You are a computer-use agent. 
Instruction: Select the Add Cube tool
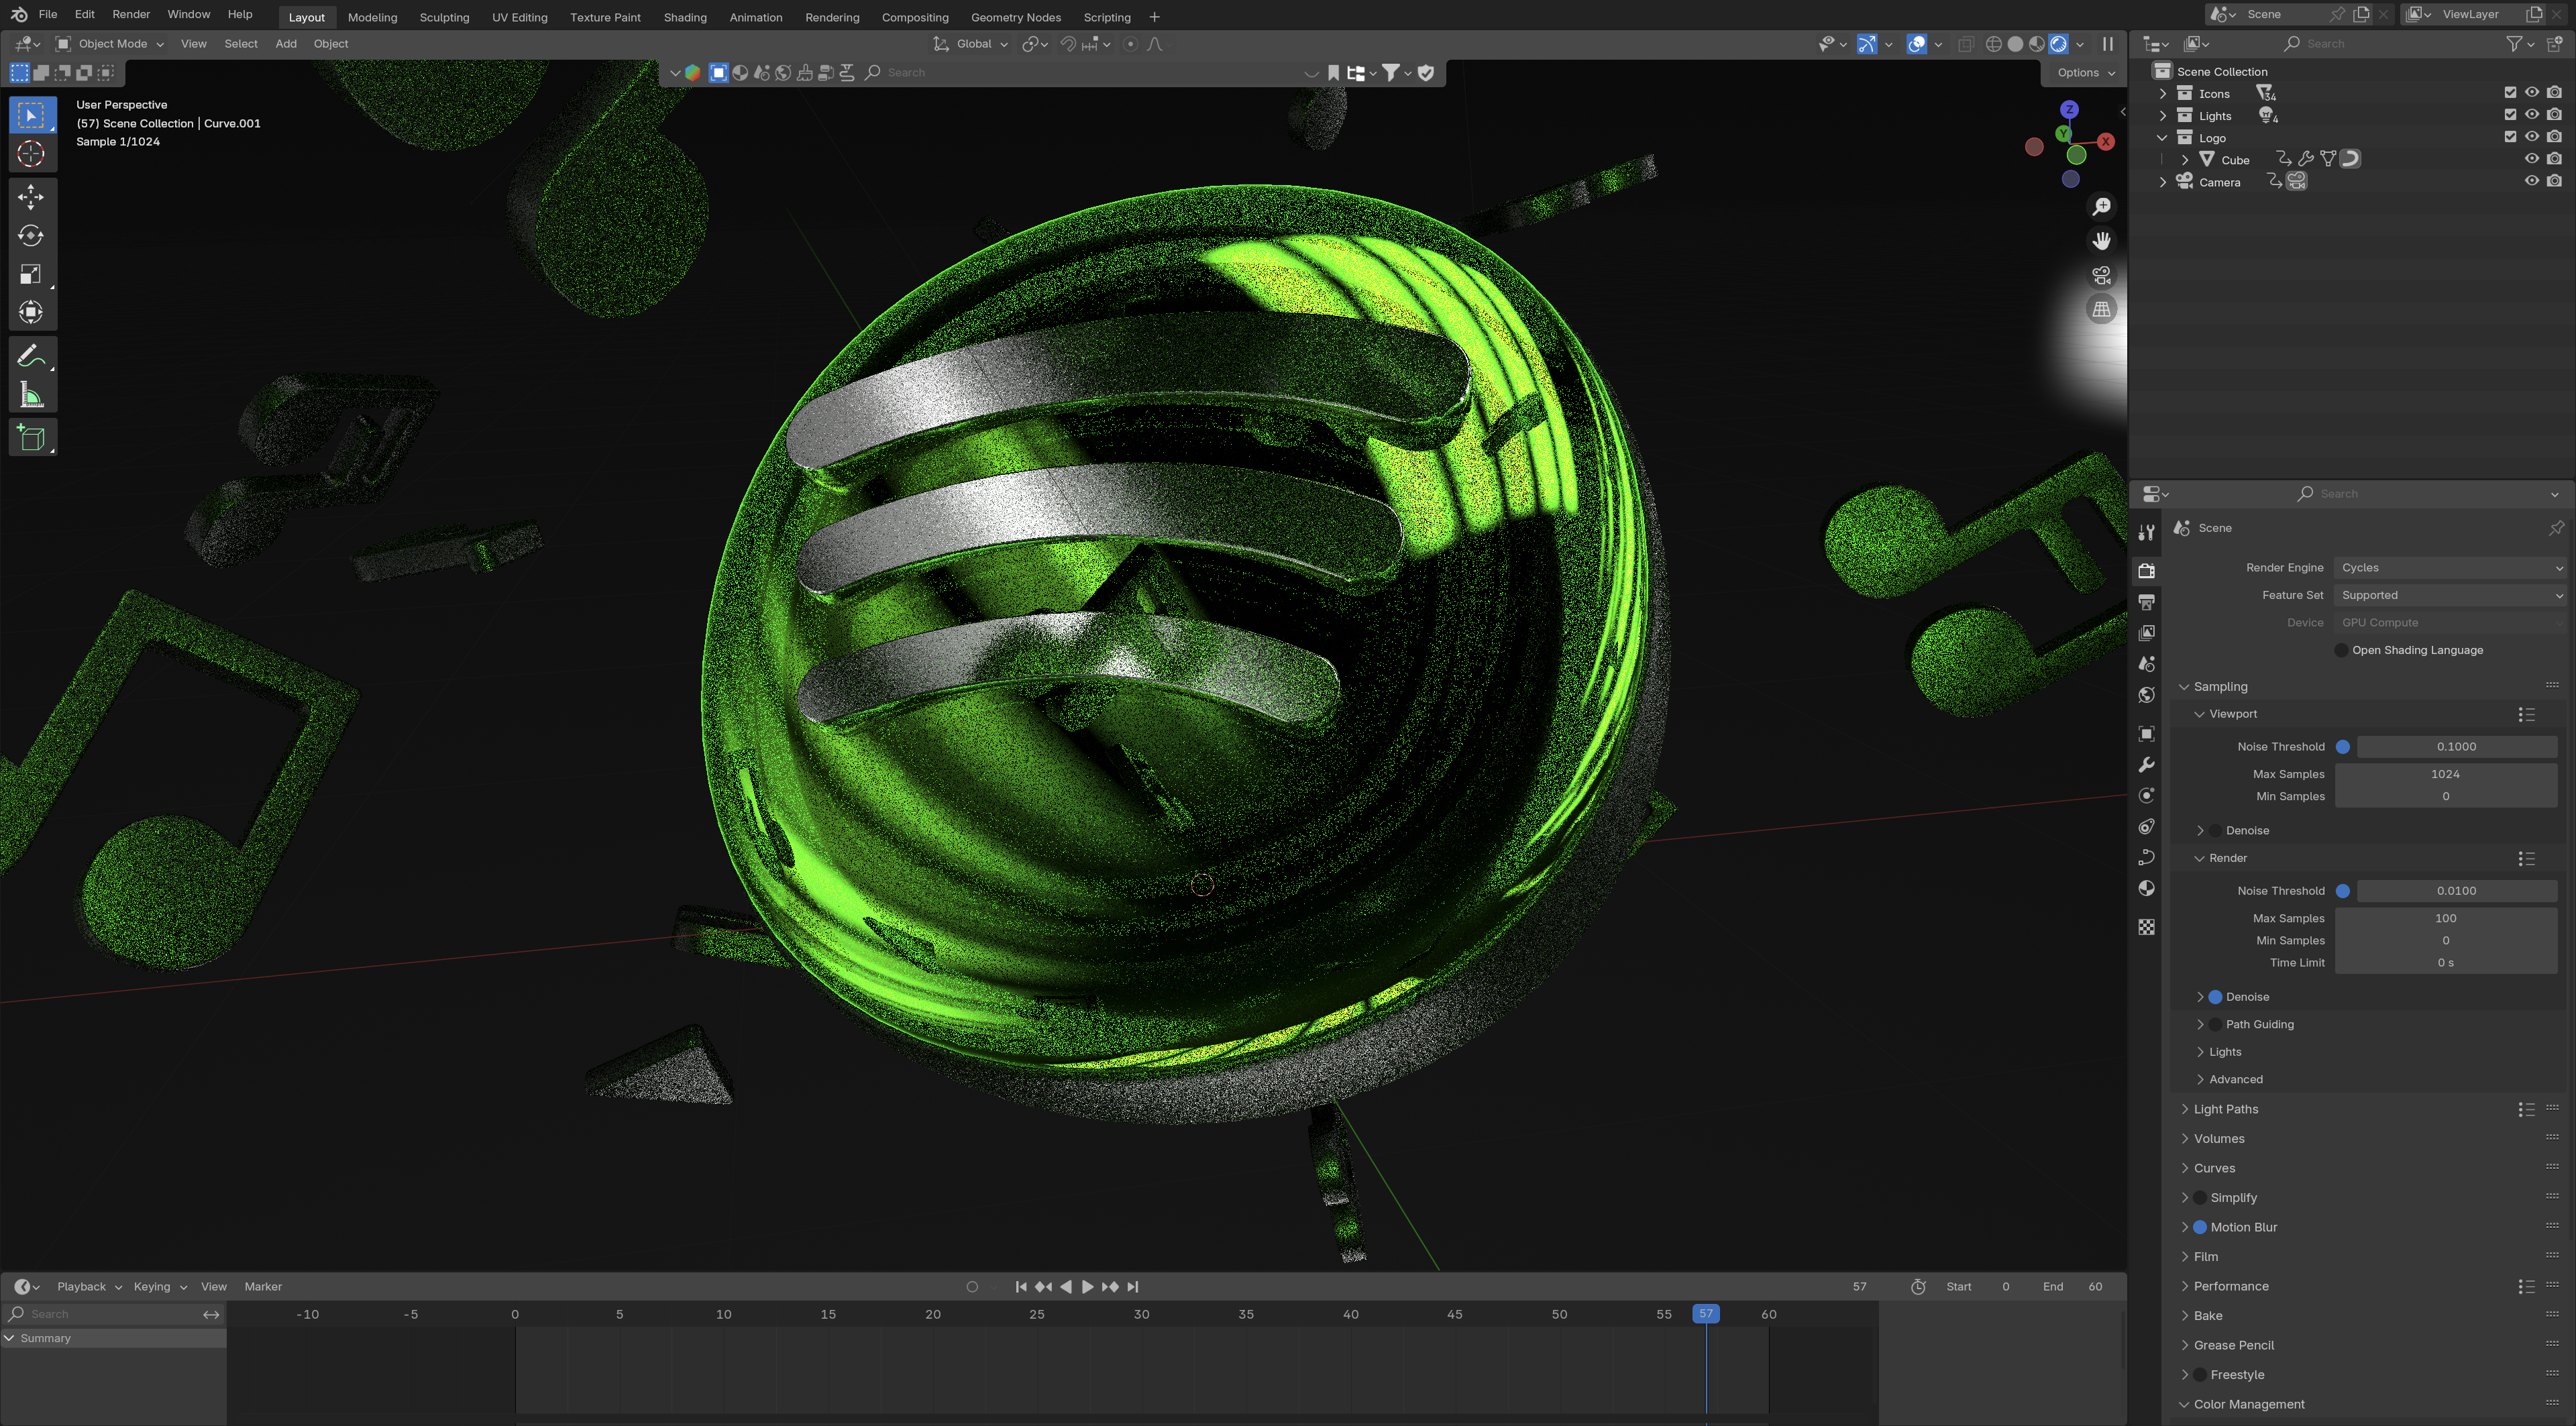coord(31,438)
